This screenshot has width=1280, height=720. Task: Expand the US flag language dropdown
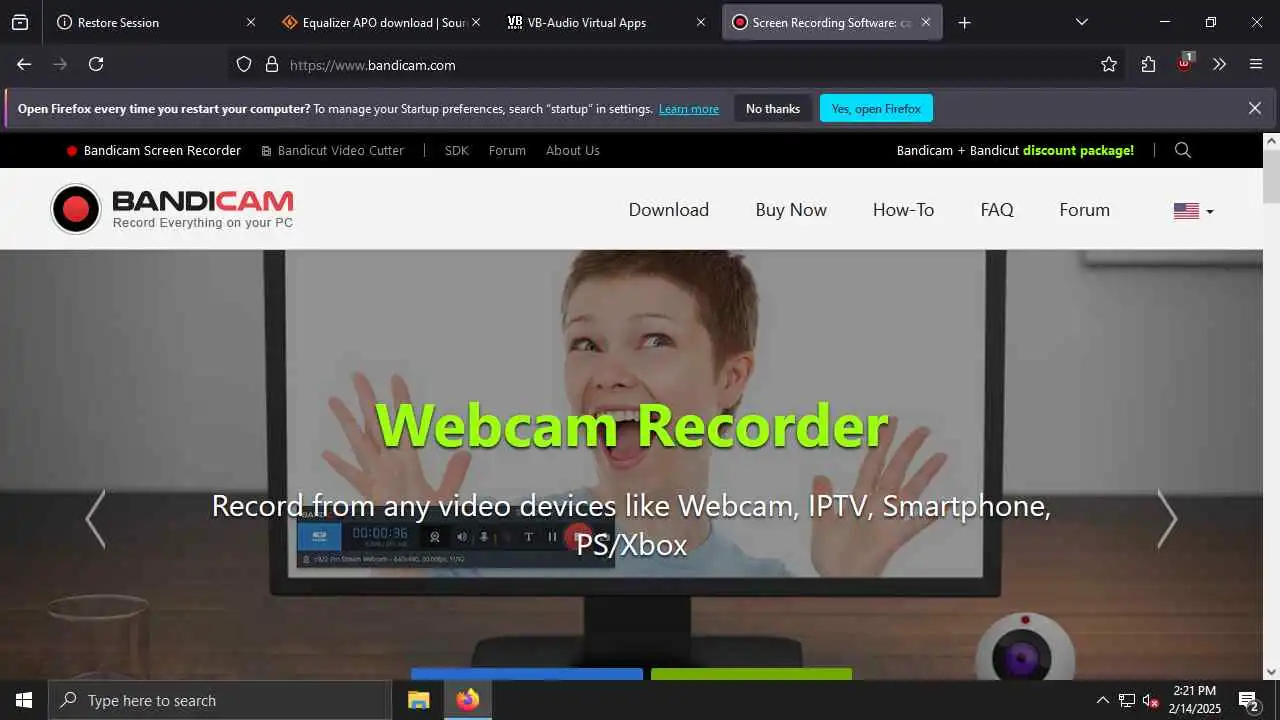[1193, 211]
